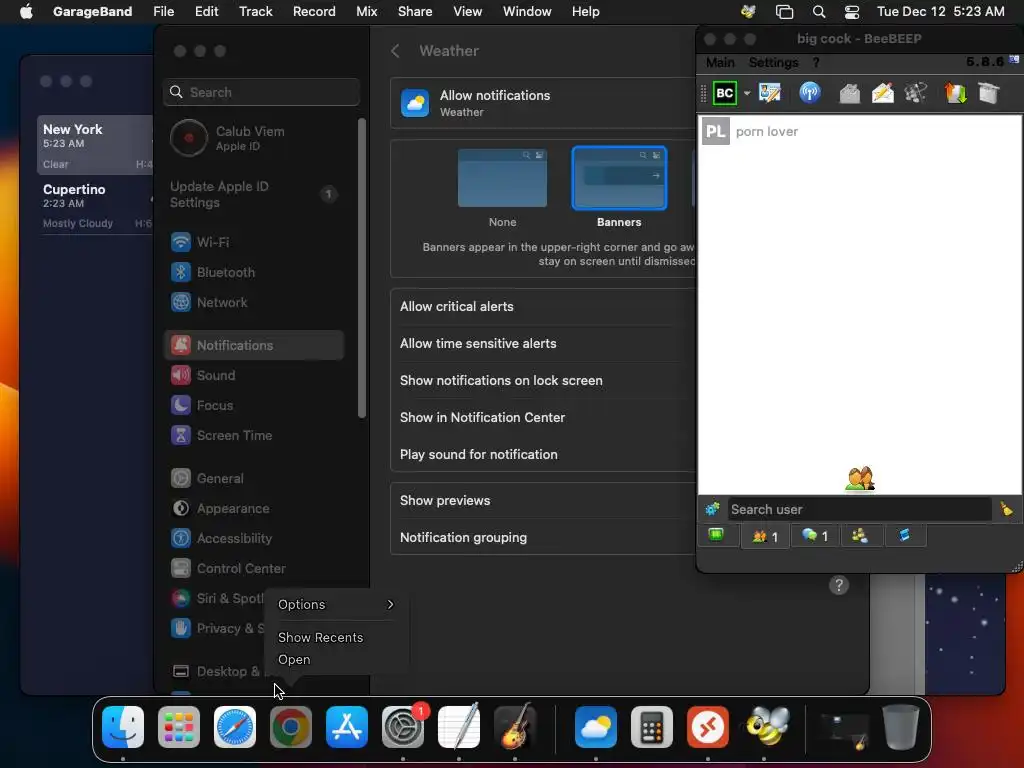Expand the dropdown arrow next to BC icon

(746, 93)
